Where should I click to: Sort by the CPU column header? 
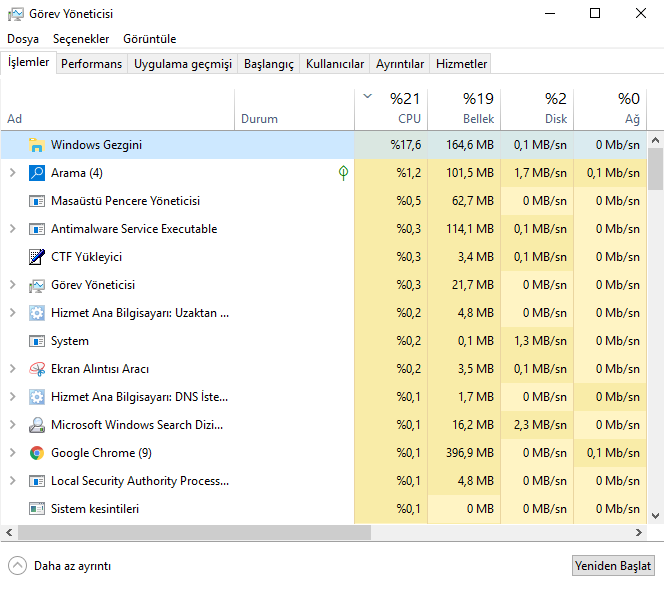coord(391,109)
